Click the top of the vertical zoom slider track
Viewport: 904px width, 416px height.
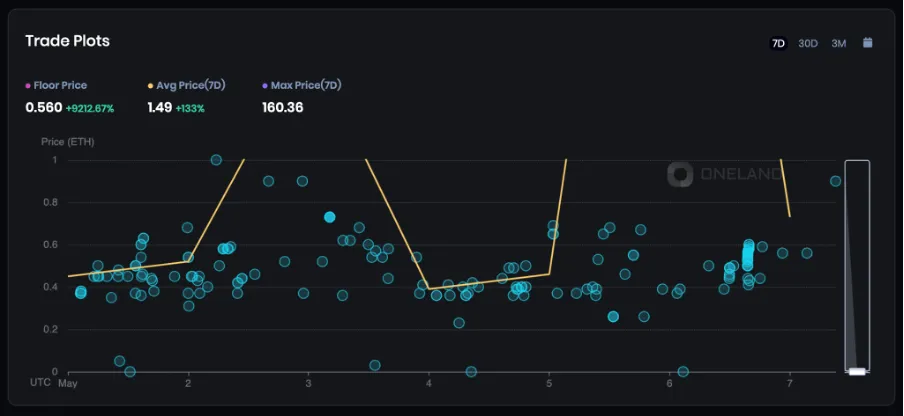857,164
